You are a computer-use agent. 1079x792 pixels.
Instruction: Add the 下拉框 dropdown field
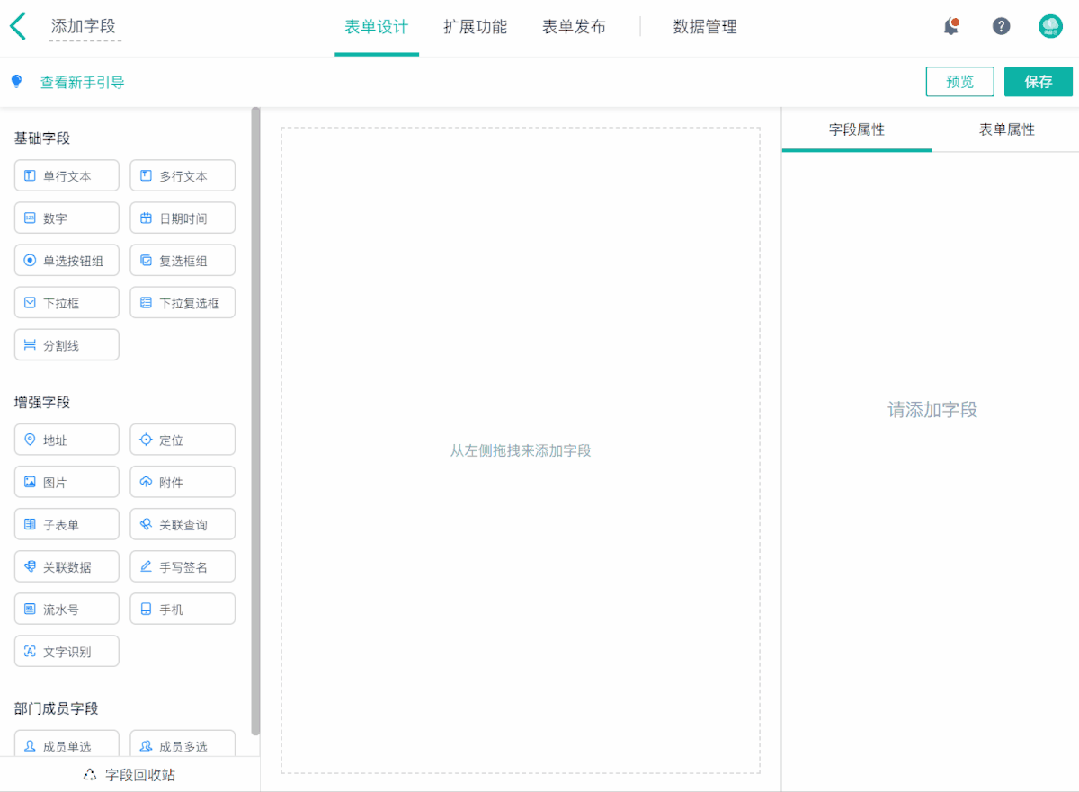tap(67, 303)
